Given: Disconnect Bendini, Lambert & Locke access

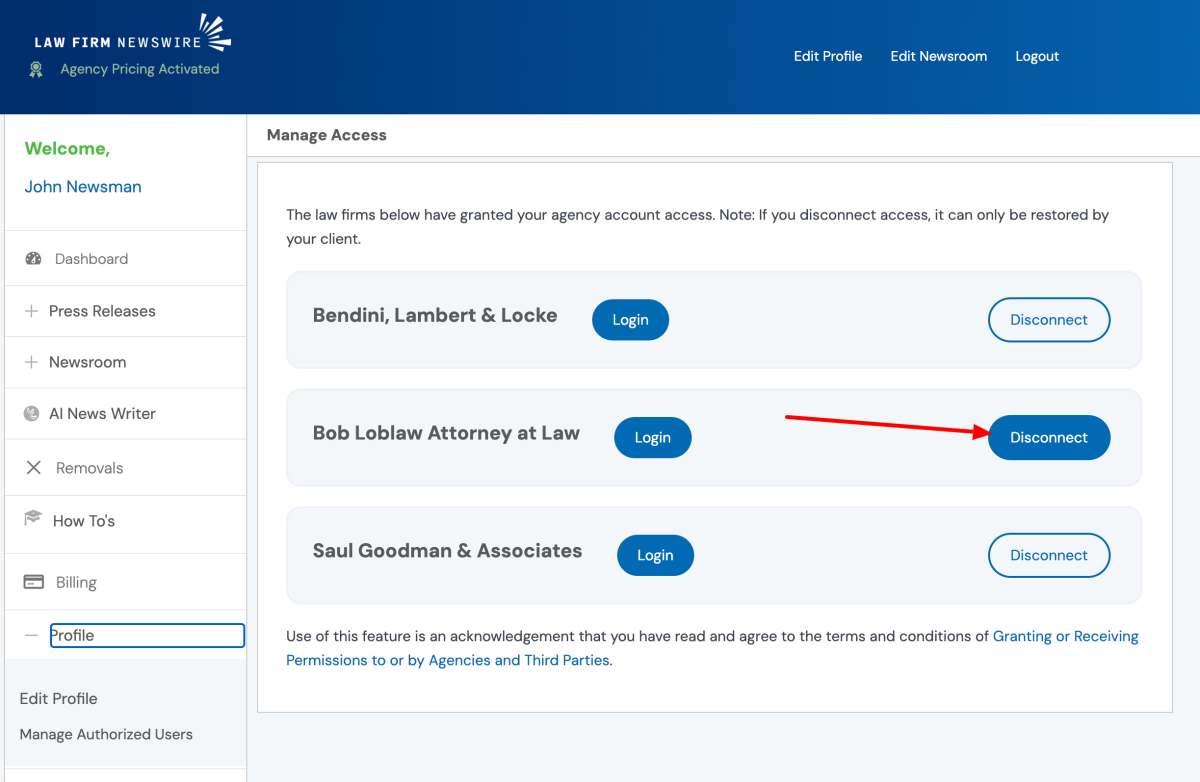Looking at the screenshot, I should 1048,320.
